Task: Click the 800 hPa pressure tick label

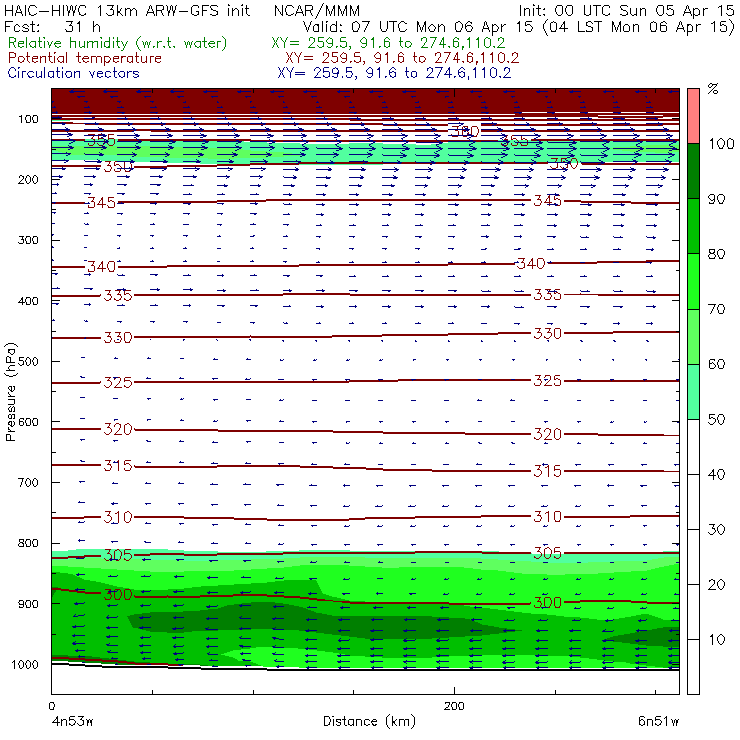Action: pyautogui.click(x=28, y=543)
